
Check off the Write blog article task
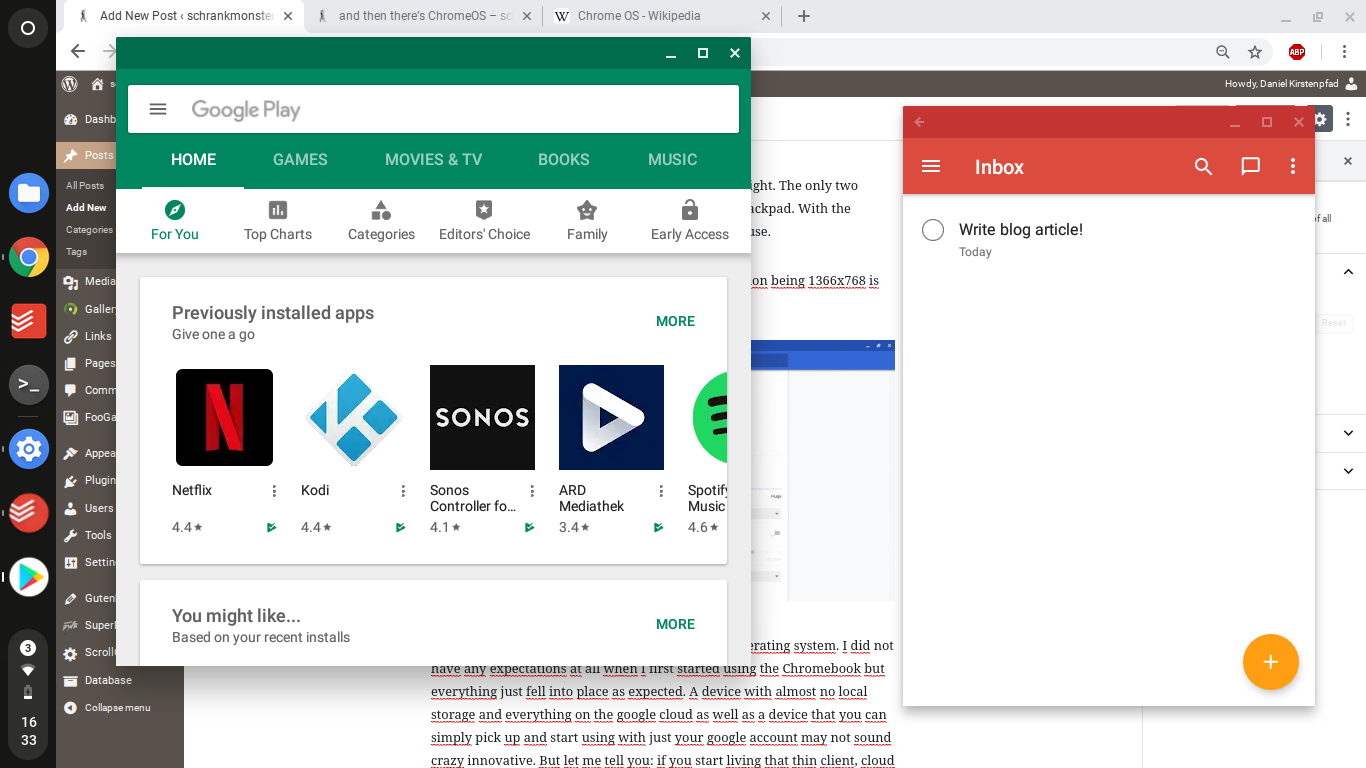(933, 230)
